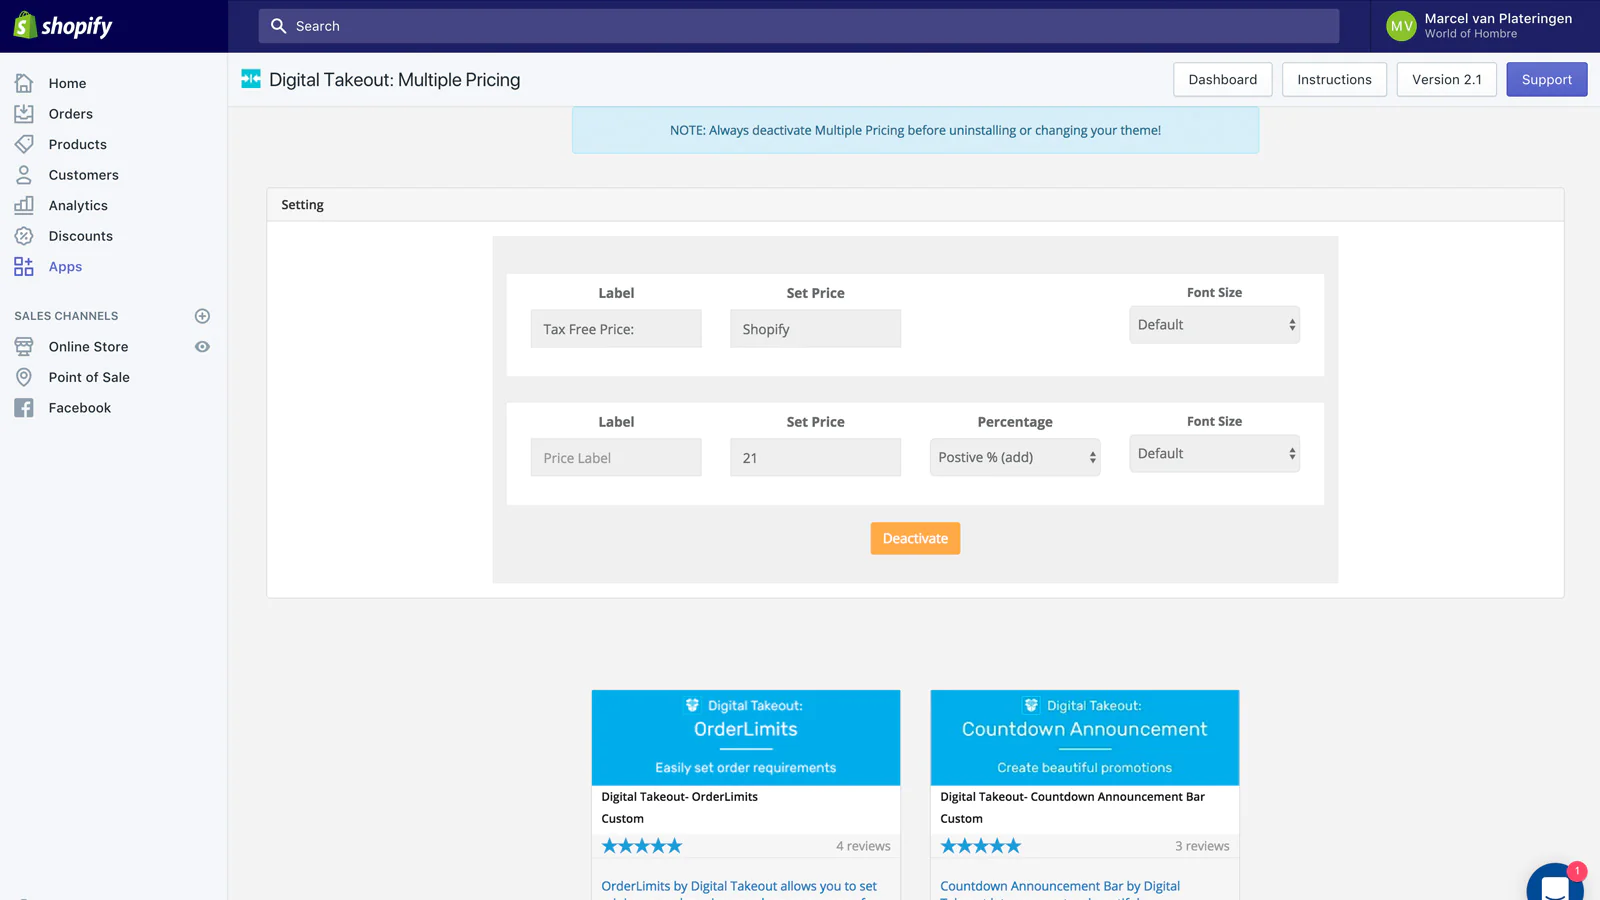This screenshot has width=1600, height=900.
Task: Open the Instructions page
Action: [x=1334, y=80]
